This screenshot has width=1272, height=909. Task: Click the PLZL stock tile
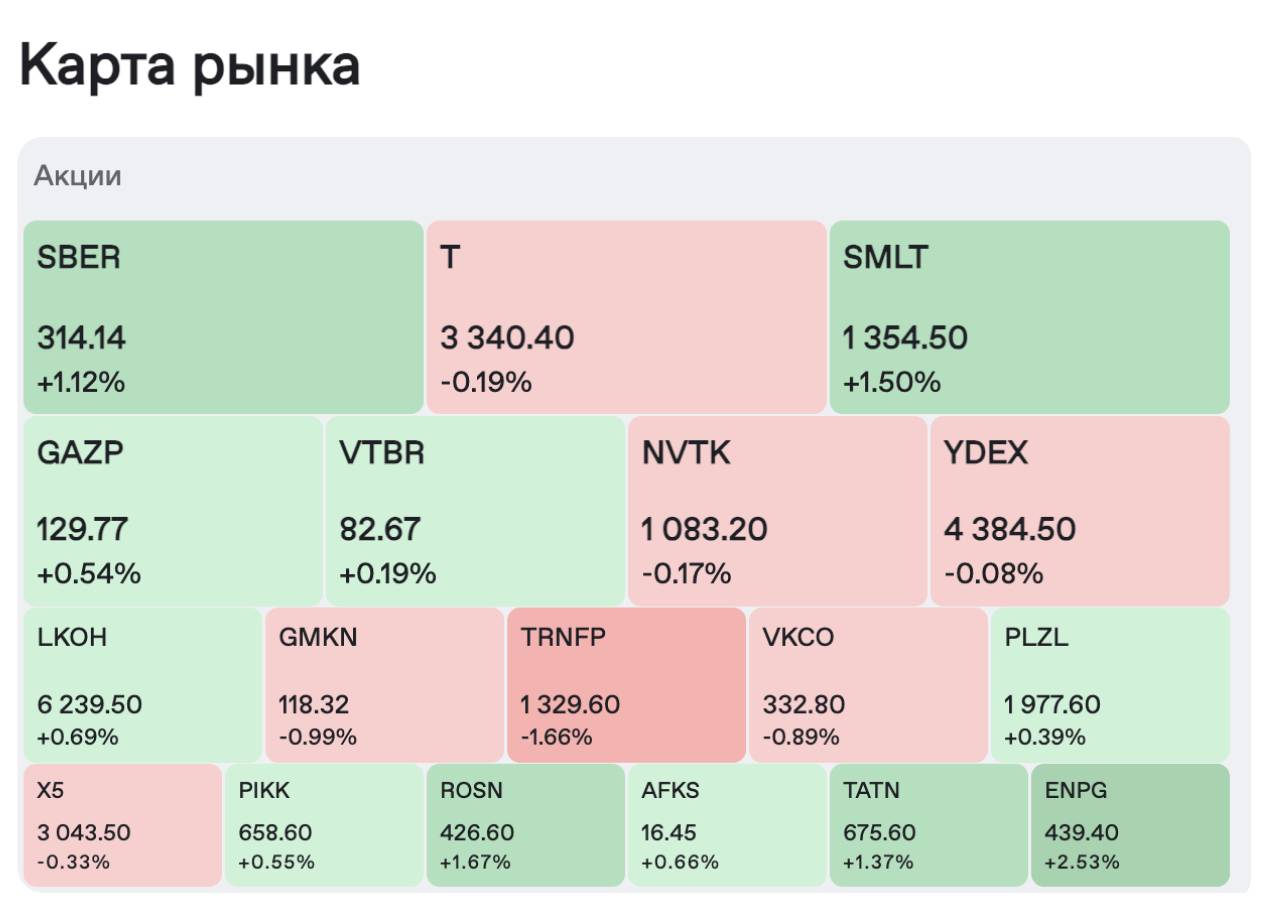pyautogui.click(x=1109, y=685)
